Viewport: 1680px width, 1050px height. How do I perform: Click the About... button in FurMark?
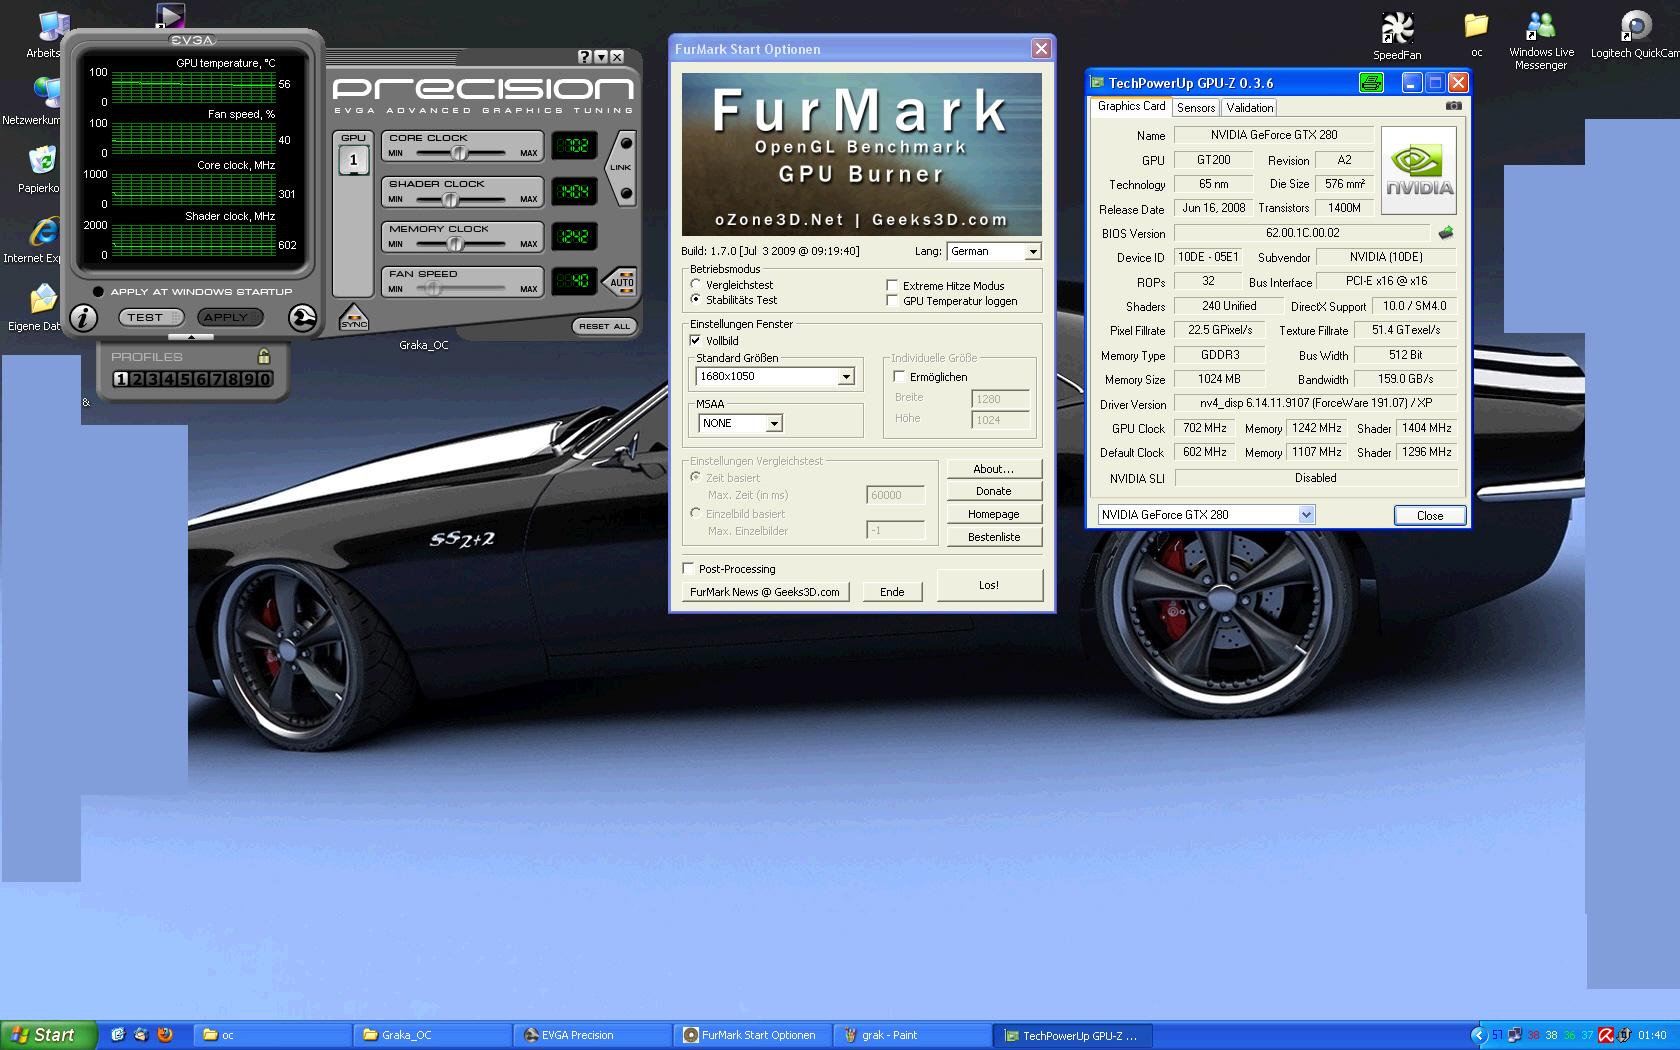pyautogui.click(x=994, y=469)
